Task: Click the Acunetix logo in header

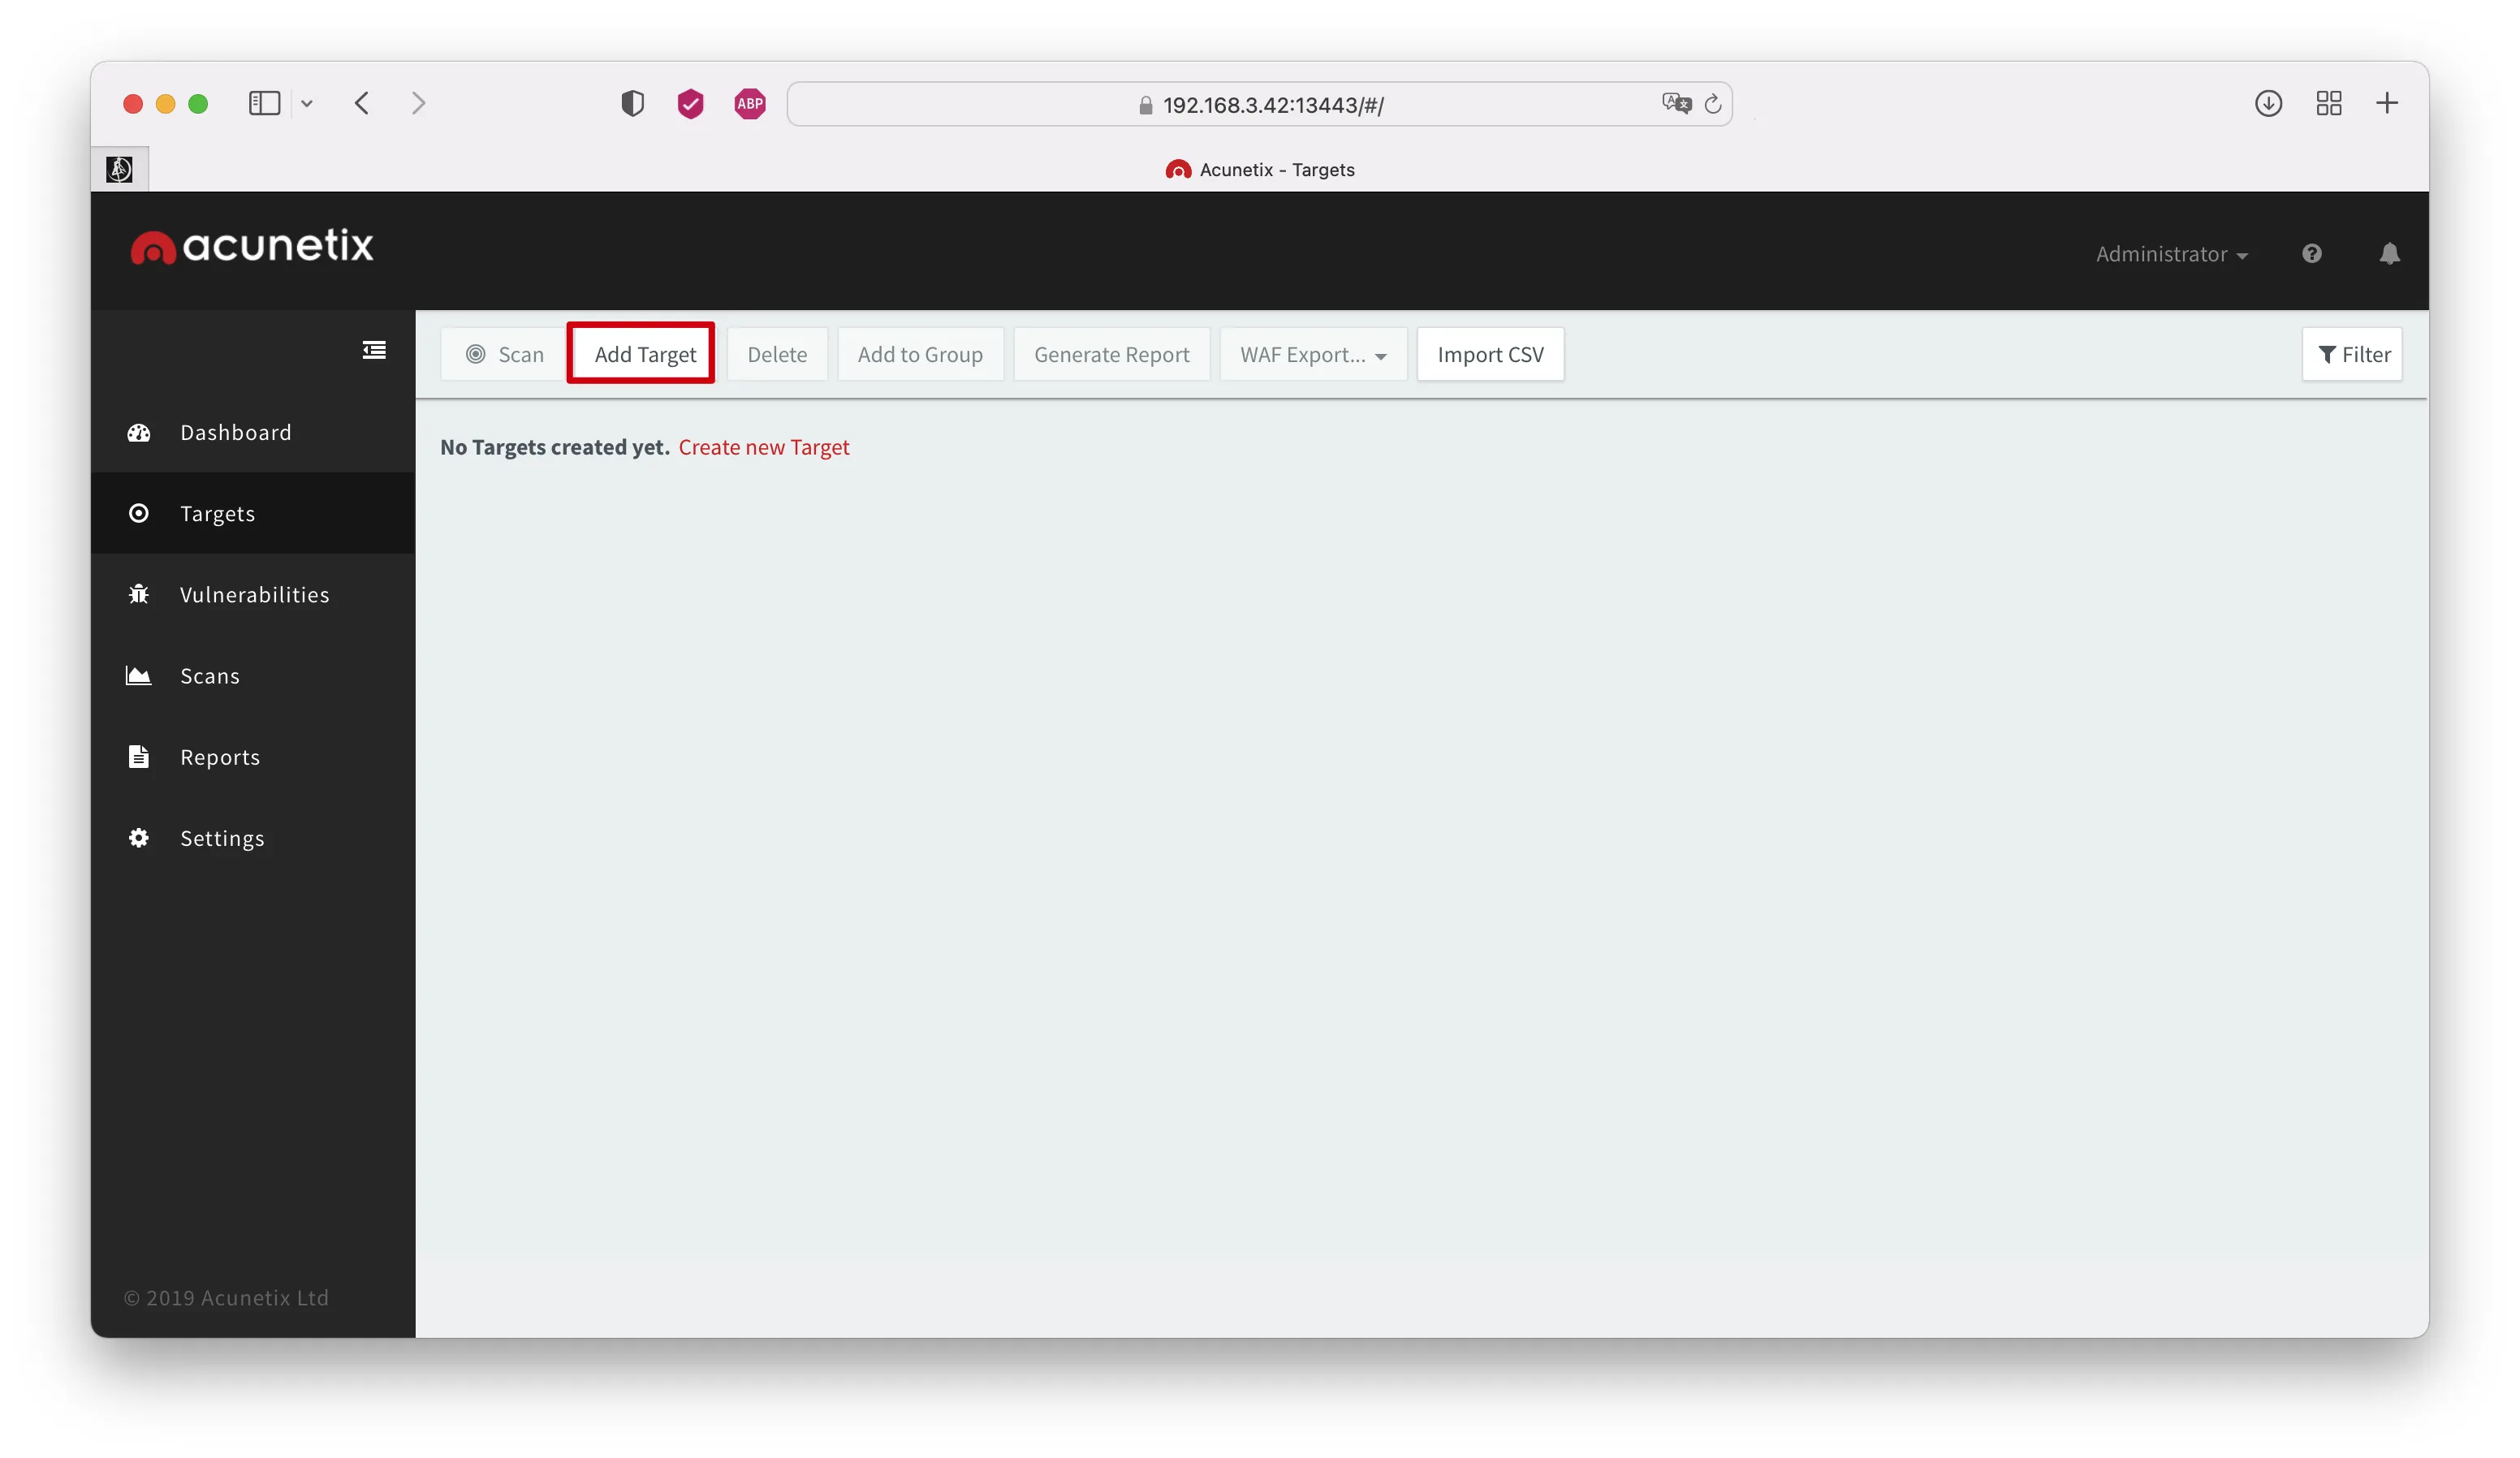Action: [252, 247]
